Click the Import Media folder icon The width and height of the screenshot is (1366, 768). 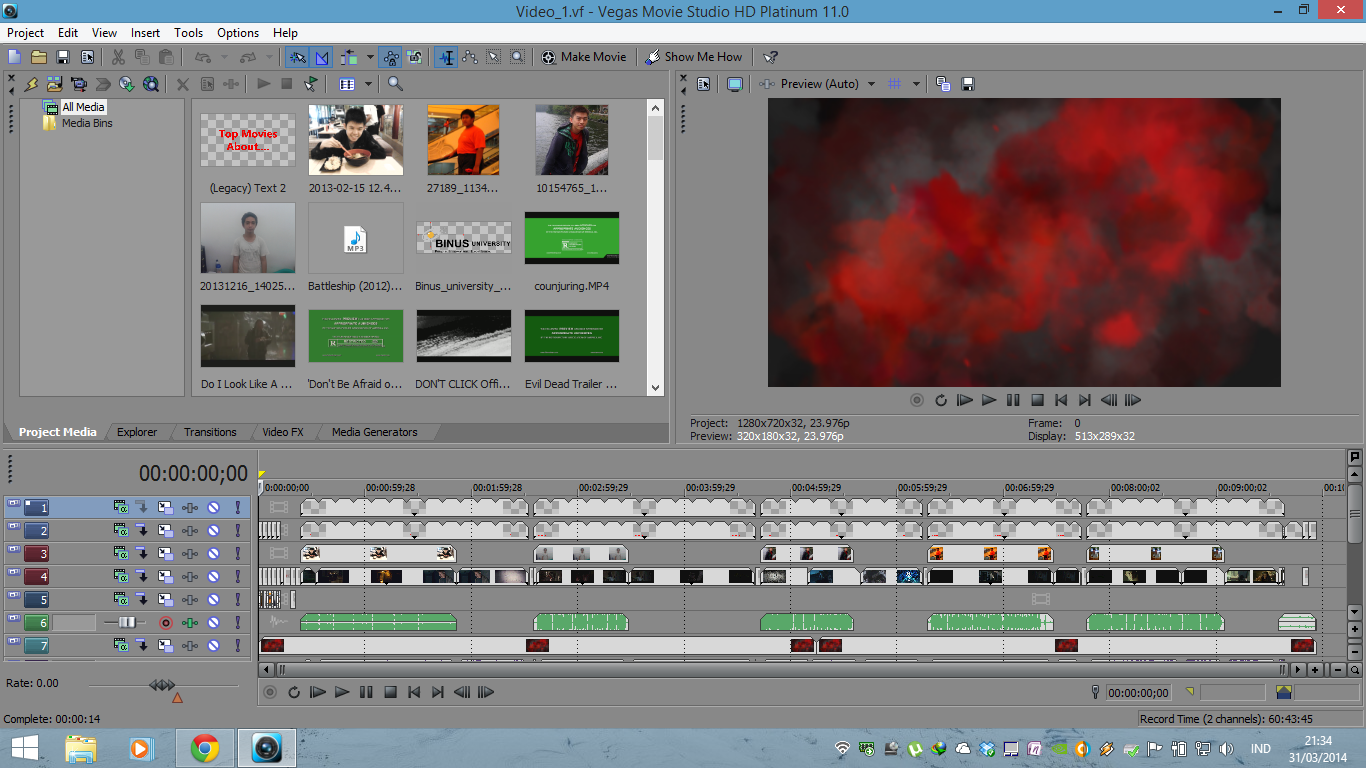click(54, 84)
